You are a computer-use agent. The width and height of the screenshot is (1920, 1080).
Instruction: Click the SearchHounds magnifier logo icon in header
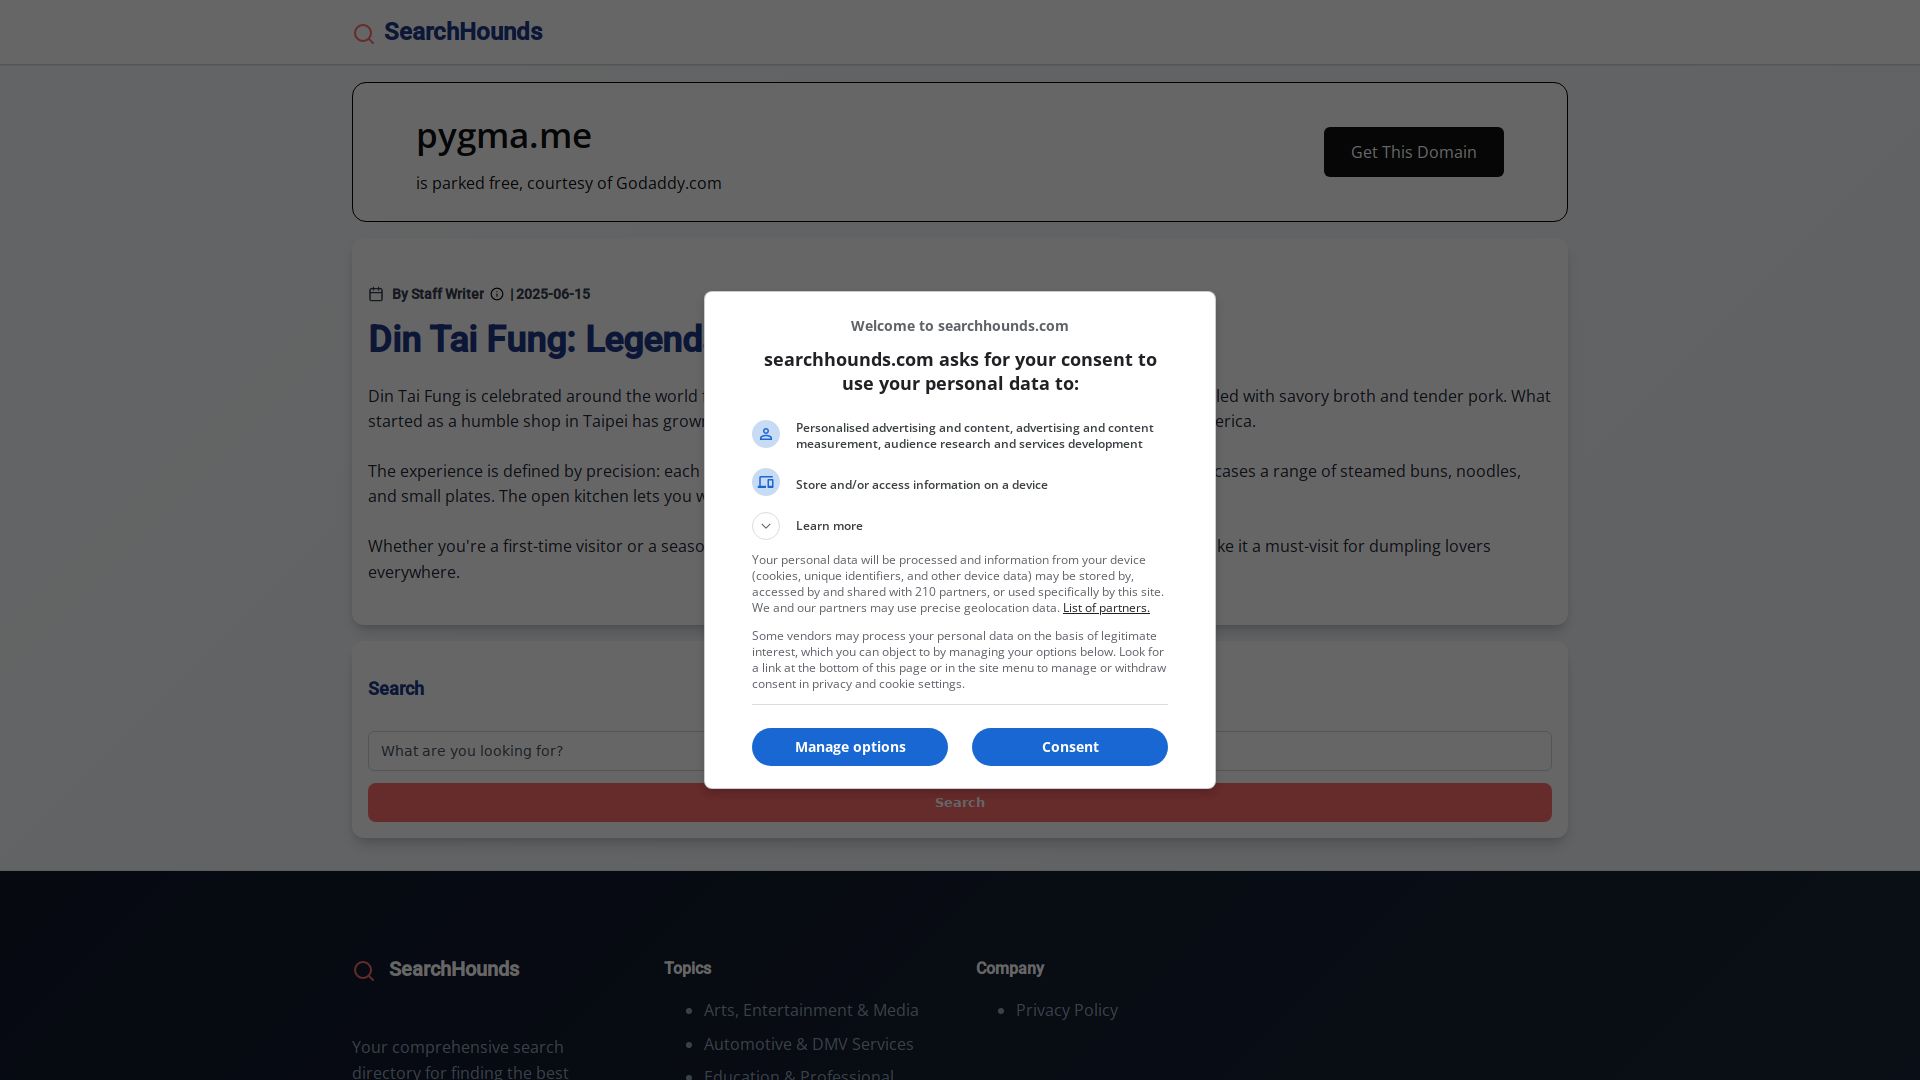[x=364, y=34]
